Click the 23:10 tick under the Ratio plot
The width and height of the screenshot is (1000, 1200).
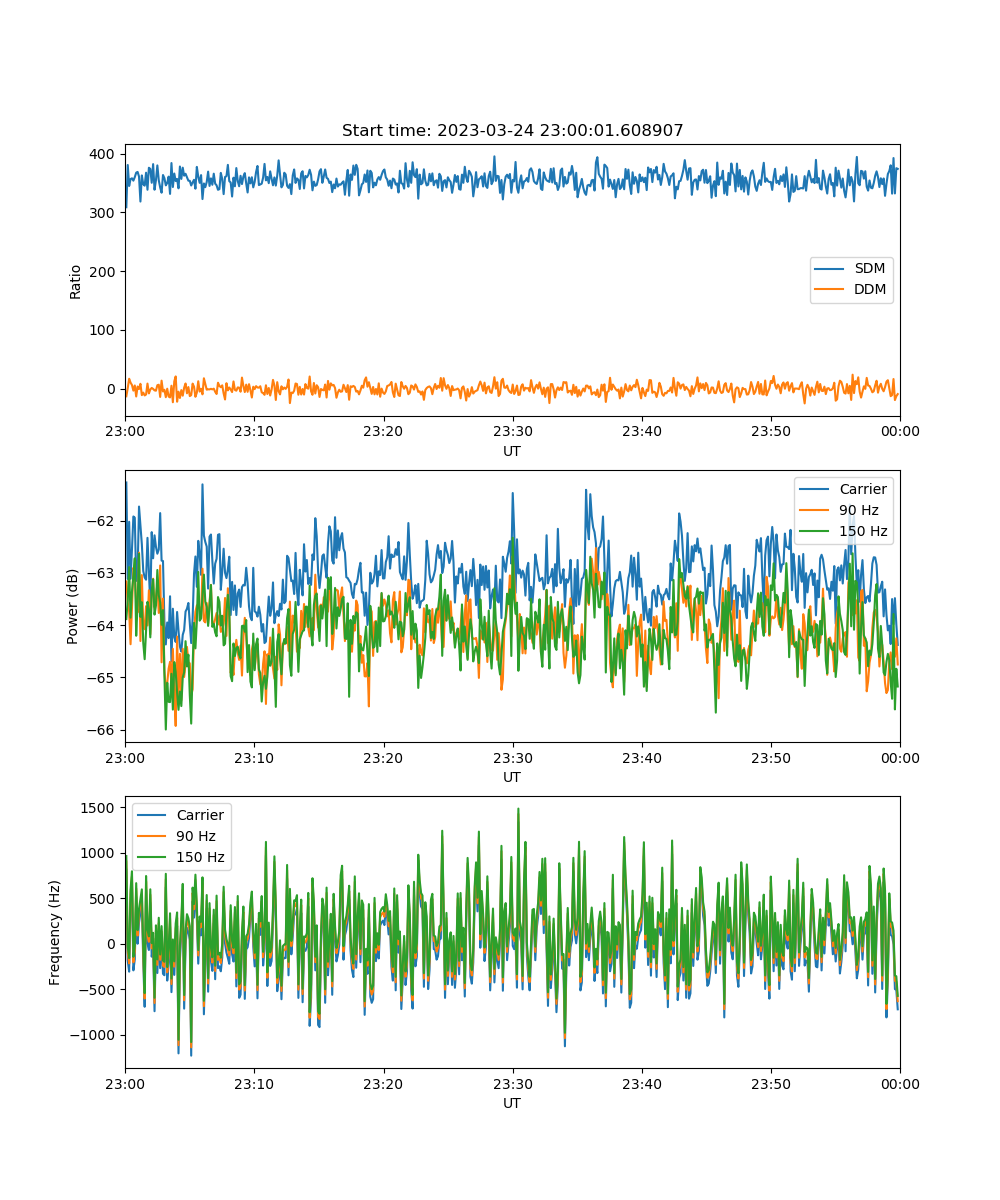(254, 431)
